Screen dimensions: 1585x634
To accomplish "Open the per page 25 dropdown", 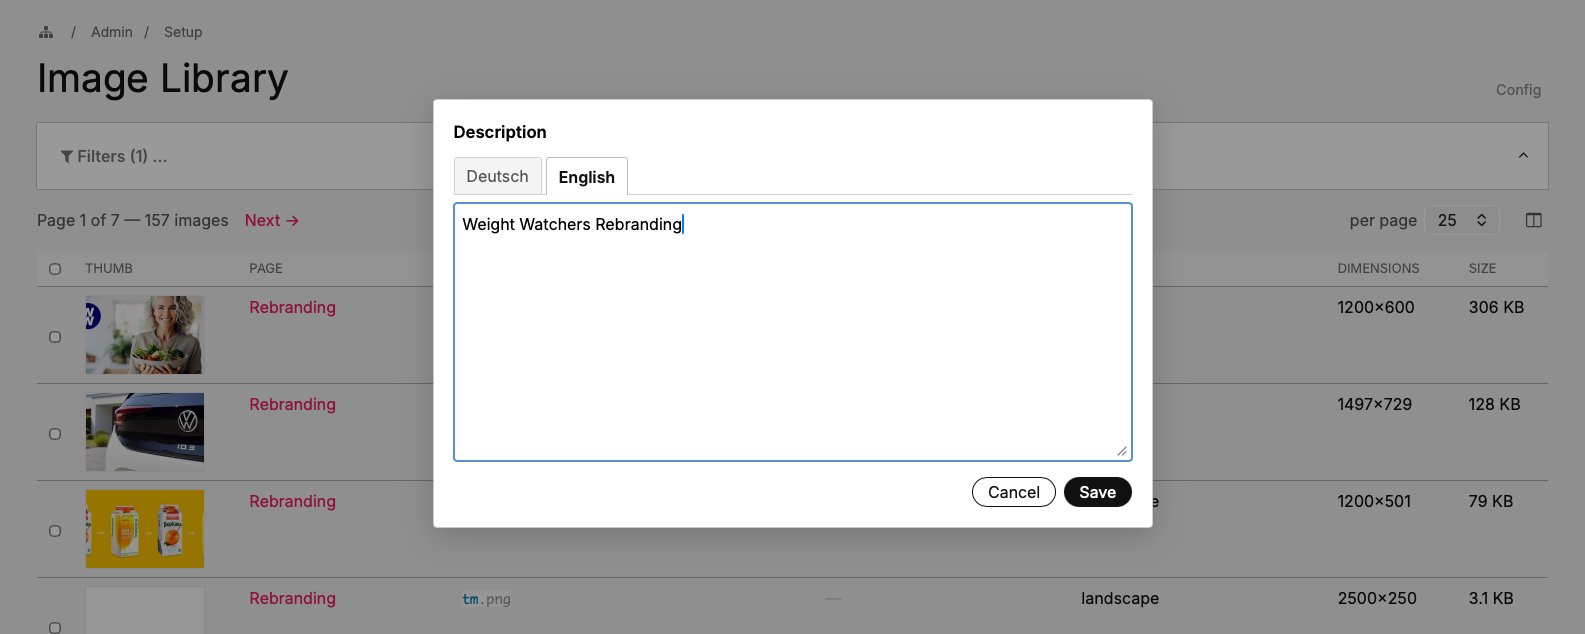I will click(x=1462, y=220).
